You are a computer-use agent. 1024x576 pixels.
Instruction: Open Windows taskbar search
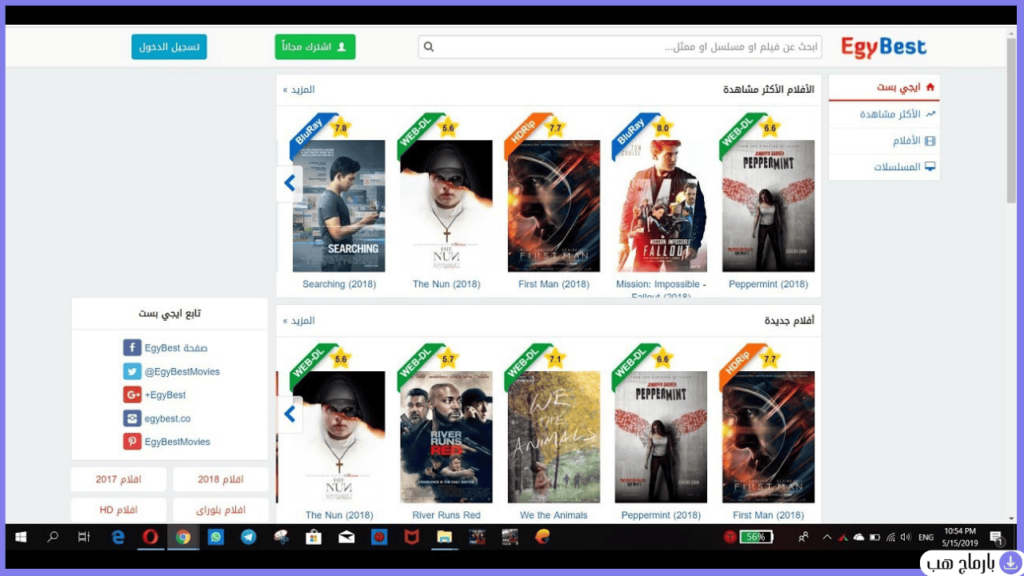(x=52, y=537)
